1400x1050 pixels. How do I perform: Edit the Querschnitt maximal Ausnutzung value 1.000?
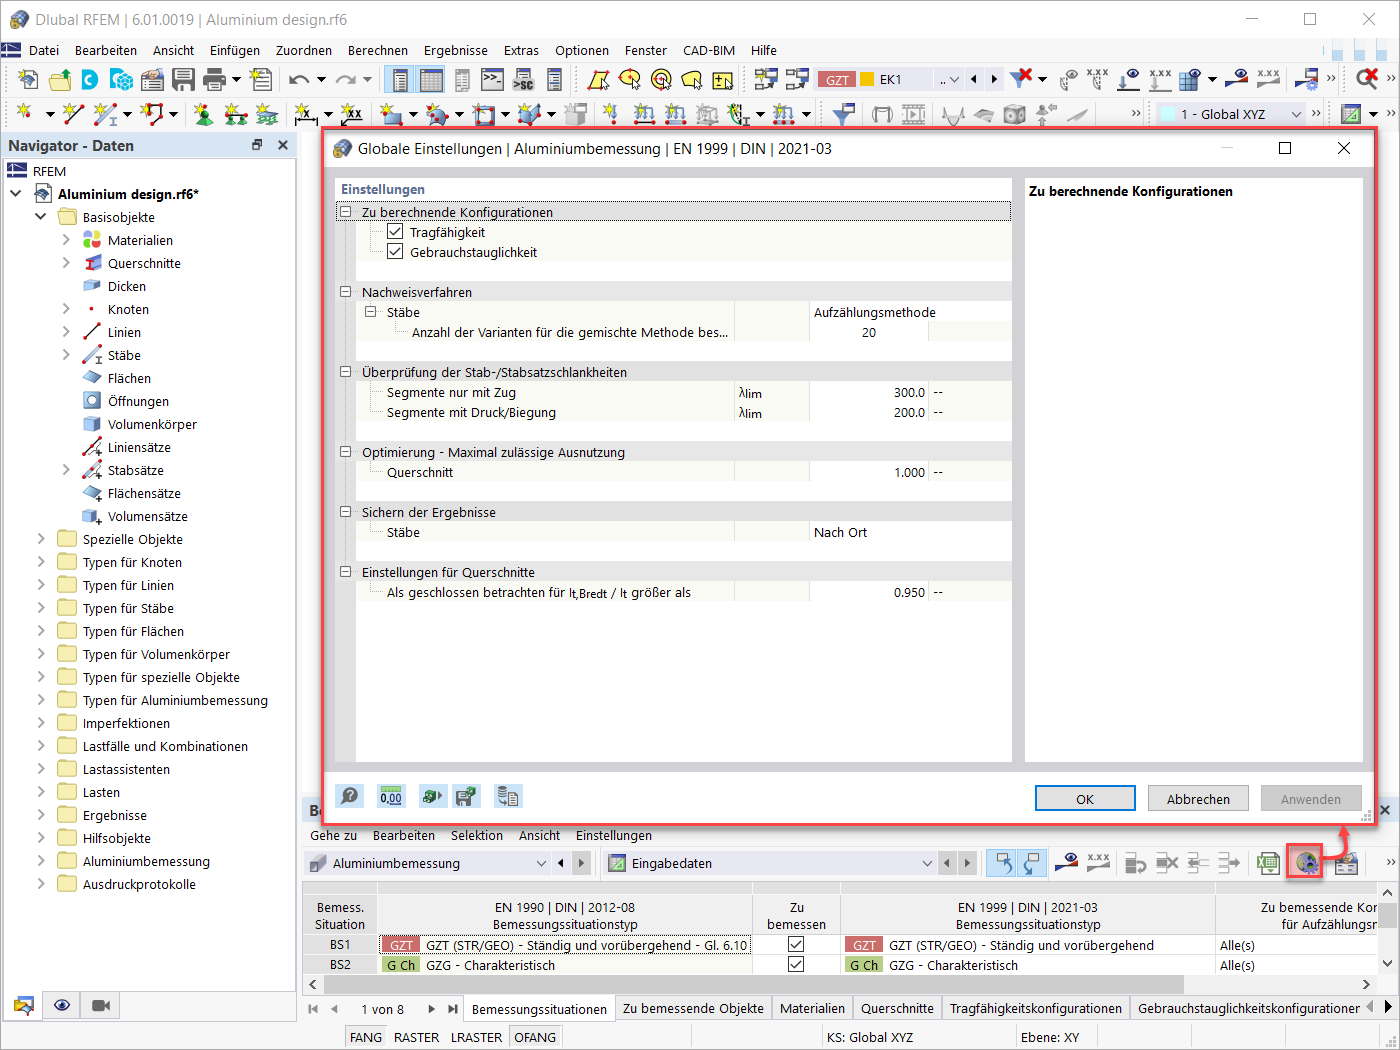coord(868,472)
